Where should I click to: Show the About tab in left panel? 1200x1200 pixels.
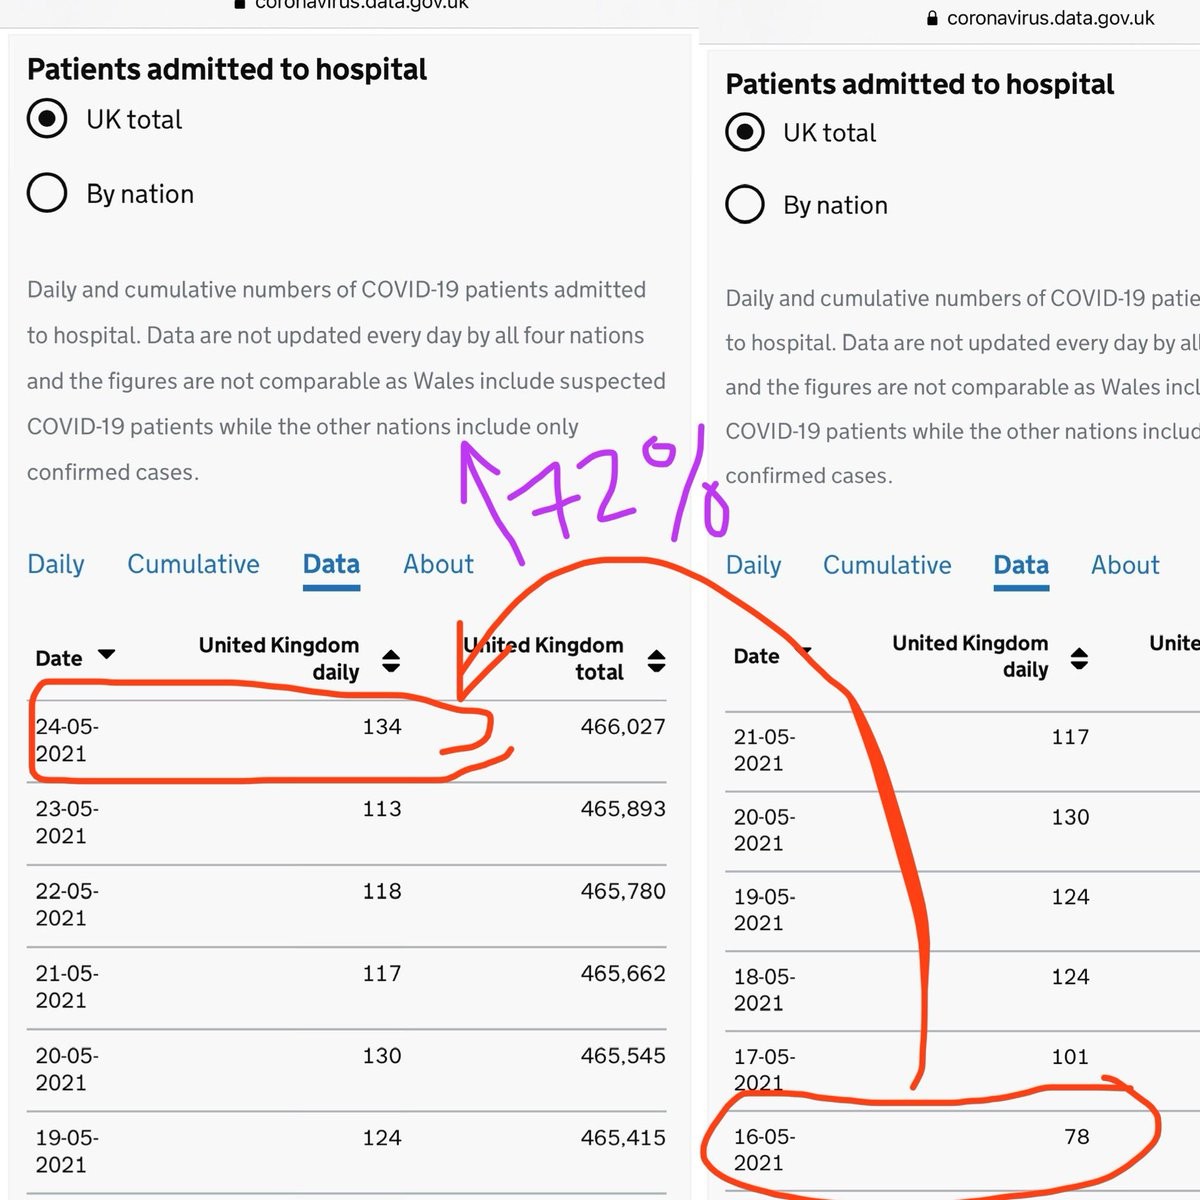click(438, 564)
